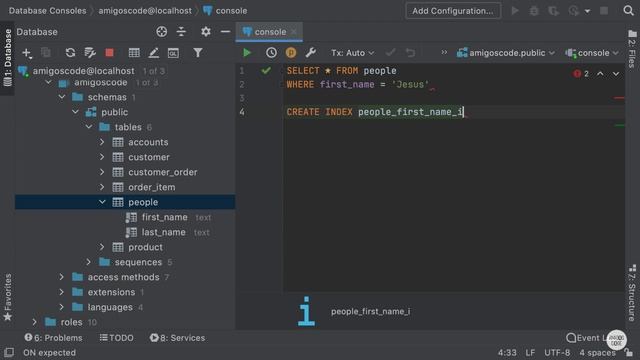Expand the sequences folder
The height and width of the screenshot is (360, 640).
click(89, 262)
